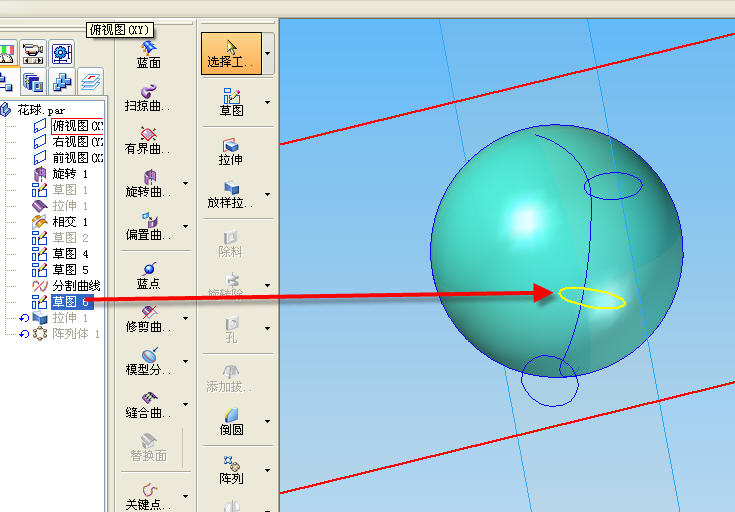The width and height of the screenshot is (735, 512).
Task: Select the 添加拔模 draft tool
Action: pyautogui.click(x=231, y=378)
